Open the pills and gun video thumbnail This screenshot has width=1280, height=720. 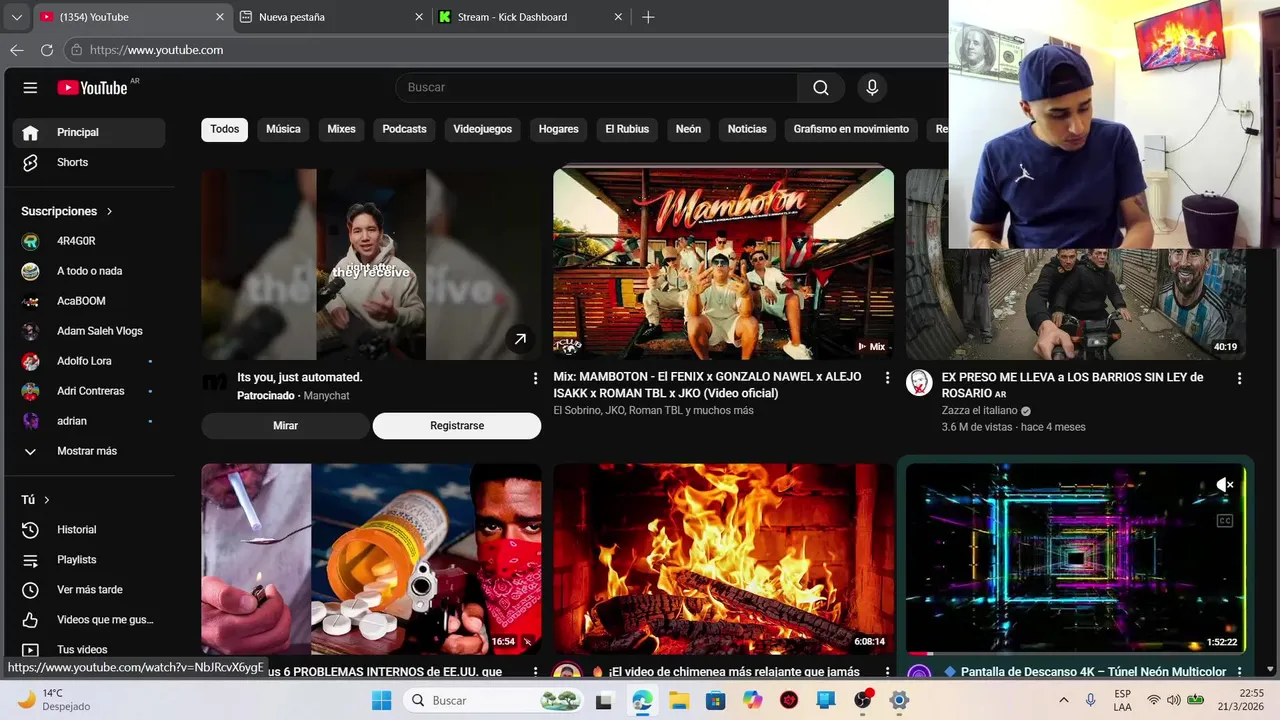pos(371,559)
